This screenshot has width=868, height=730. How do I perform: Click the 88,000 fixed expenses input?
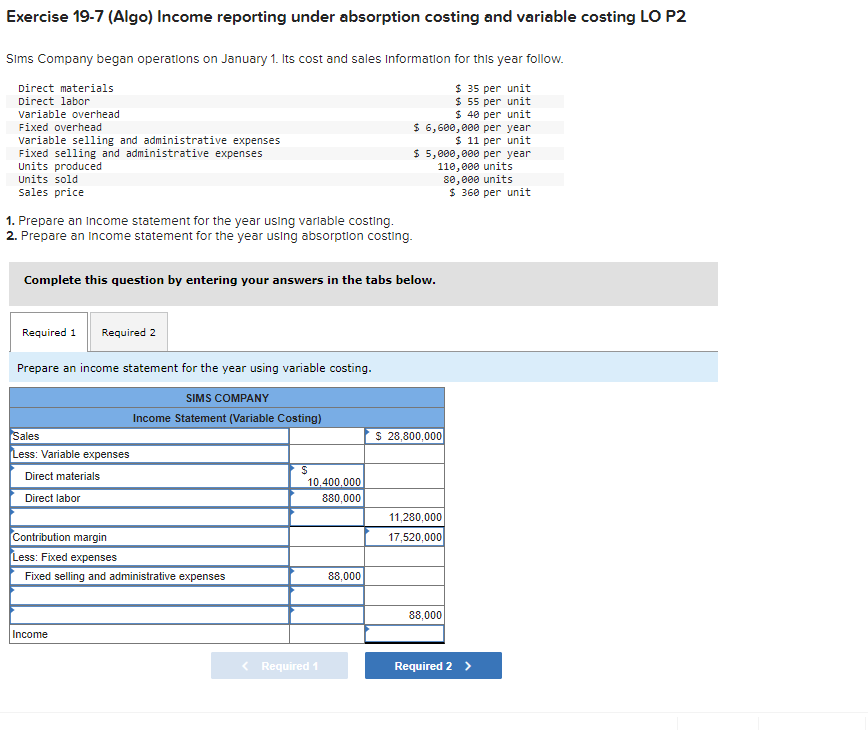pos(330,576)
